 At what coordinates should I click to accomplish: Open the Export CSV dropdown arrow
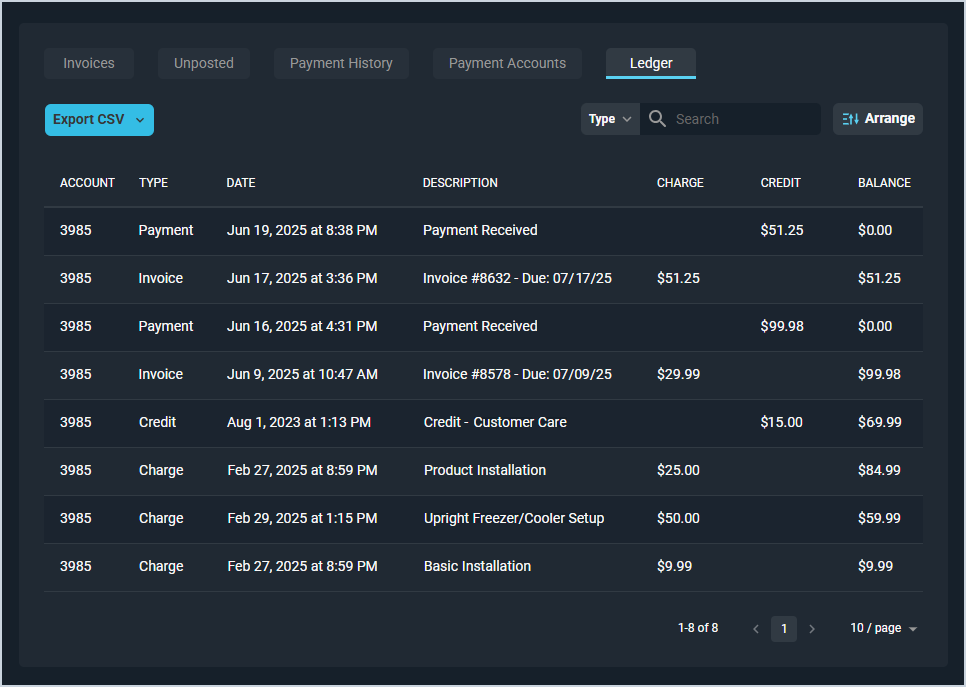point(140,120)
